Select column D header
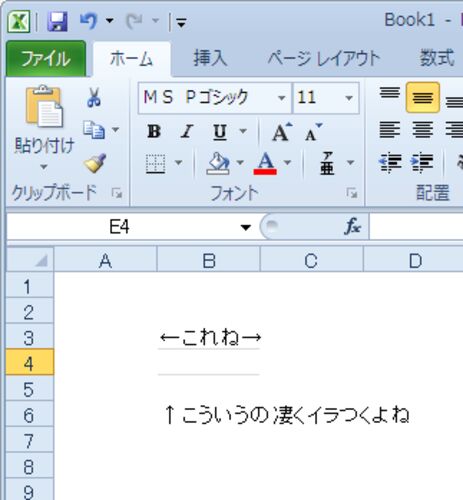 coord(413,261)
